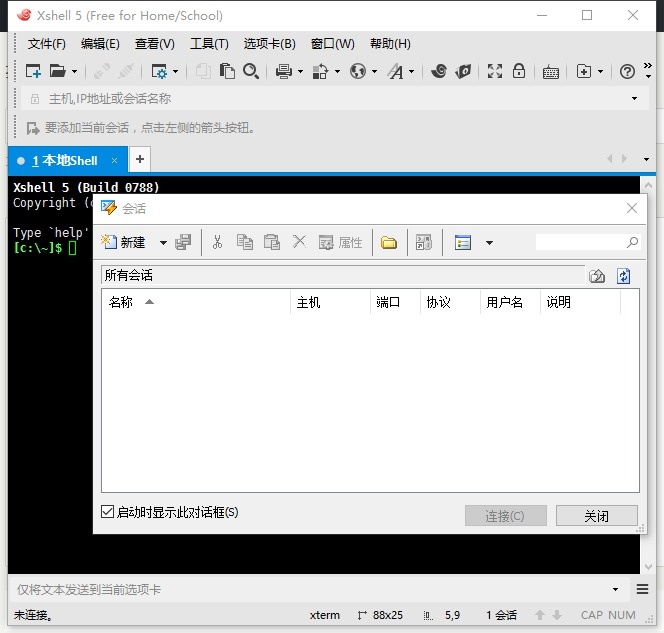Open the 工具(T) menu

click(209, 44)
